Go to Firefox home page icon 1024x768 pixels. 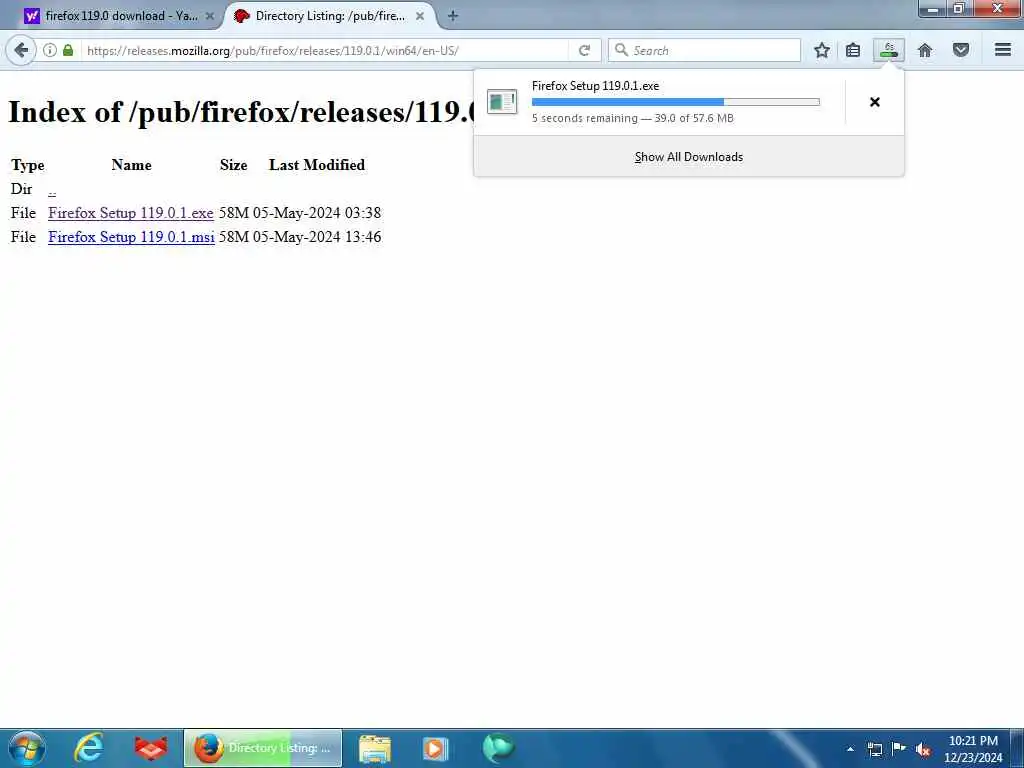[925, 50]
